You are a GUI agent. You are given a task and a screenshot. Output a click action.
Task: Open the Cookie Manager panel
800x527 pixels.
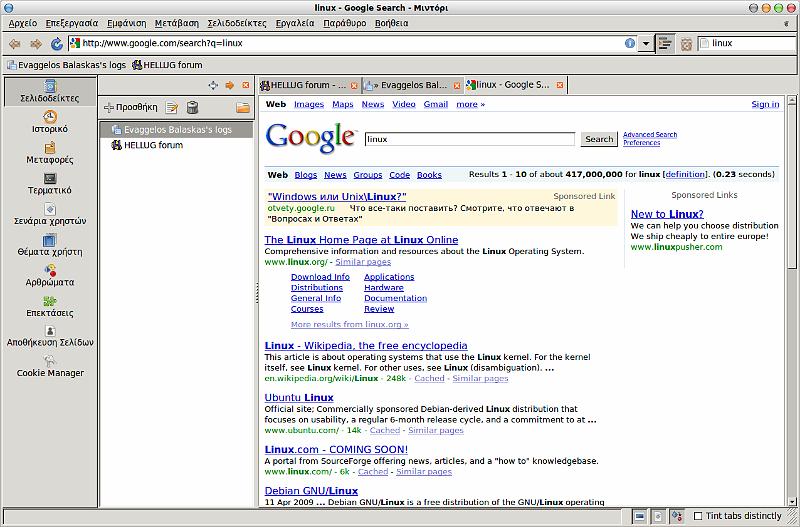tap(50, 367)
